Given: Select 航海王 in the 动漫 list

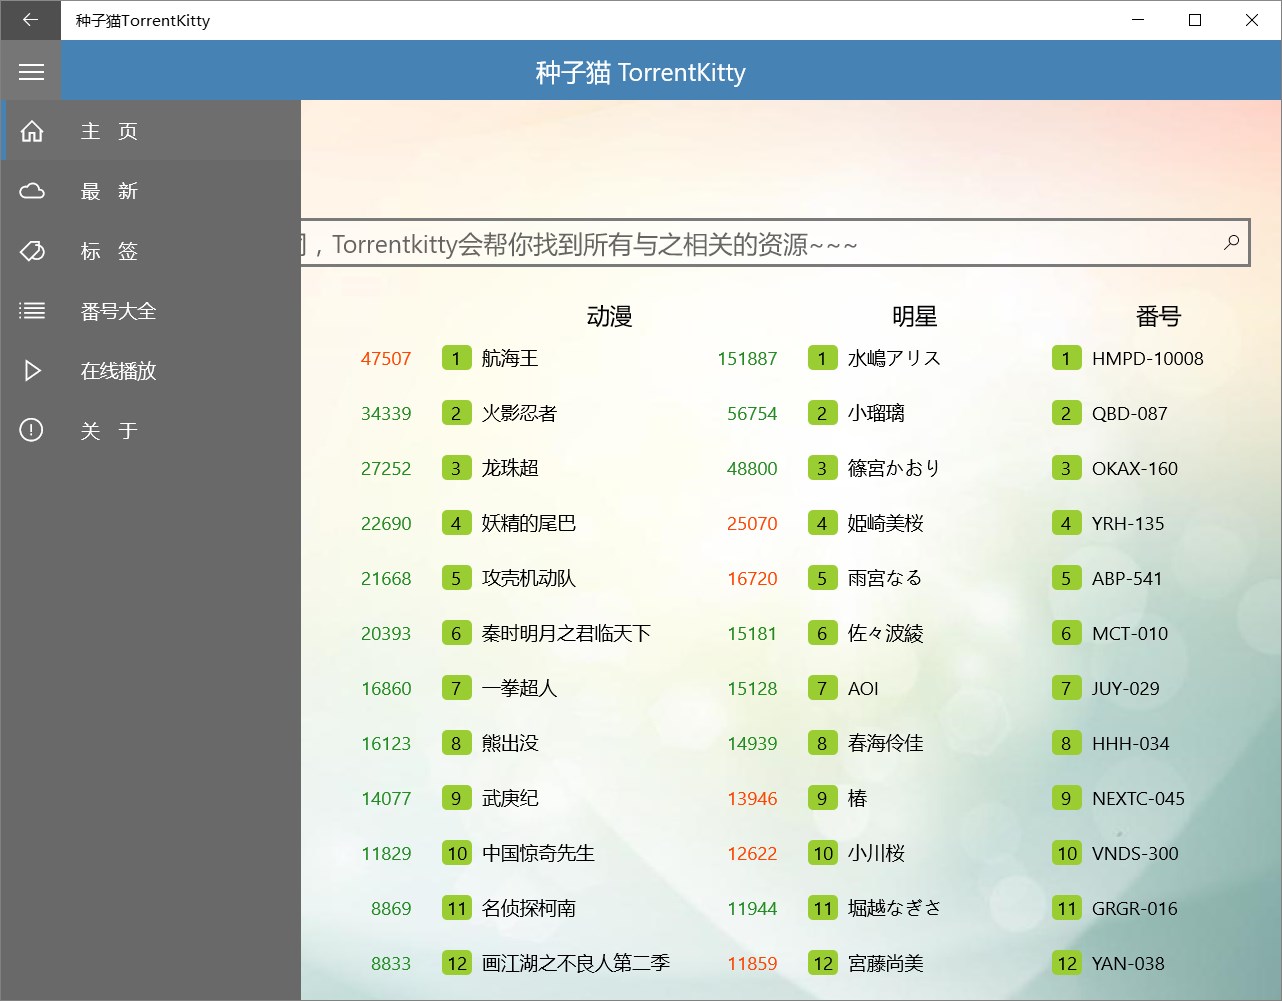Looking at the screenshot, I should [x=510, y=359].
